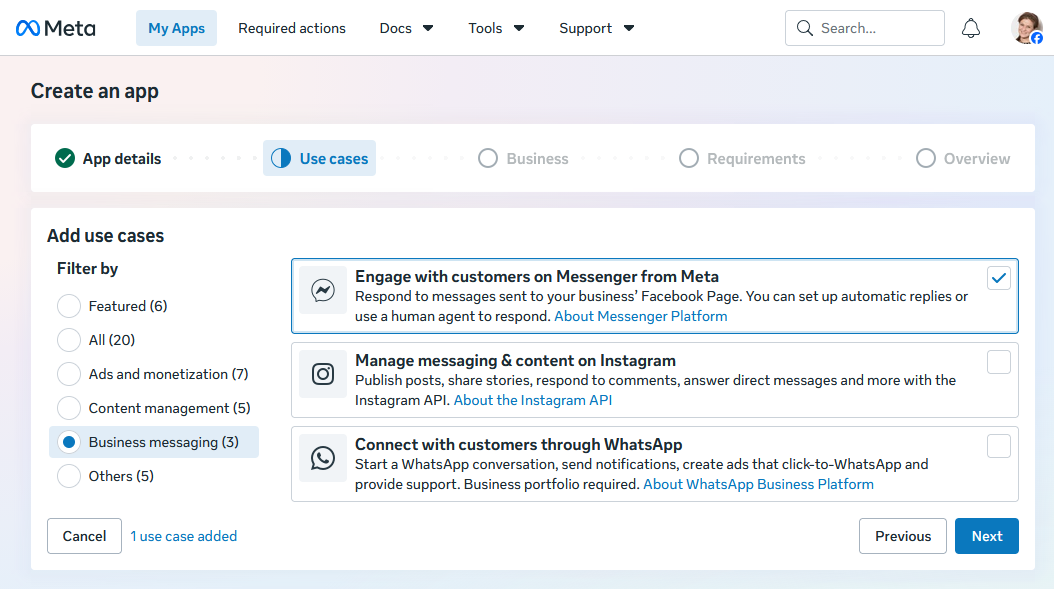Click the search magnifier icon
The image size is (1054, 589).
[804, 28]
